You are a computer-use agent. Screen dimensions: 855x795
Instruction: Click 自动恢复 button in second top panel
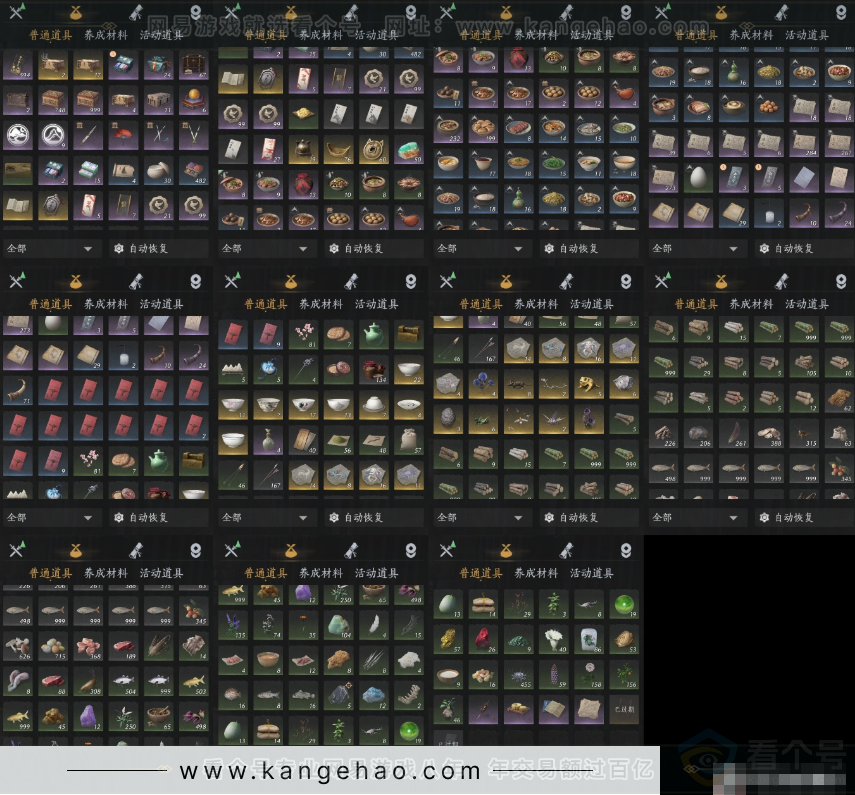click(x=374, y=249)
